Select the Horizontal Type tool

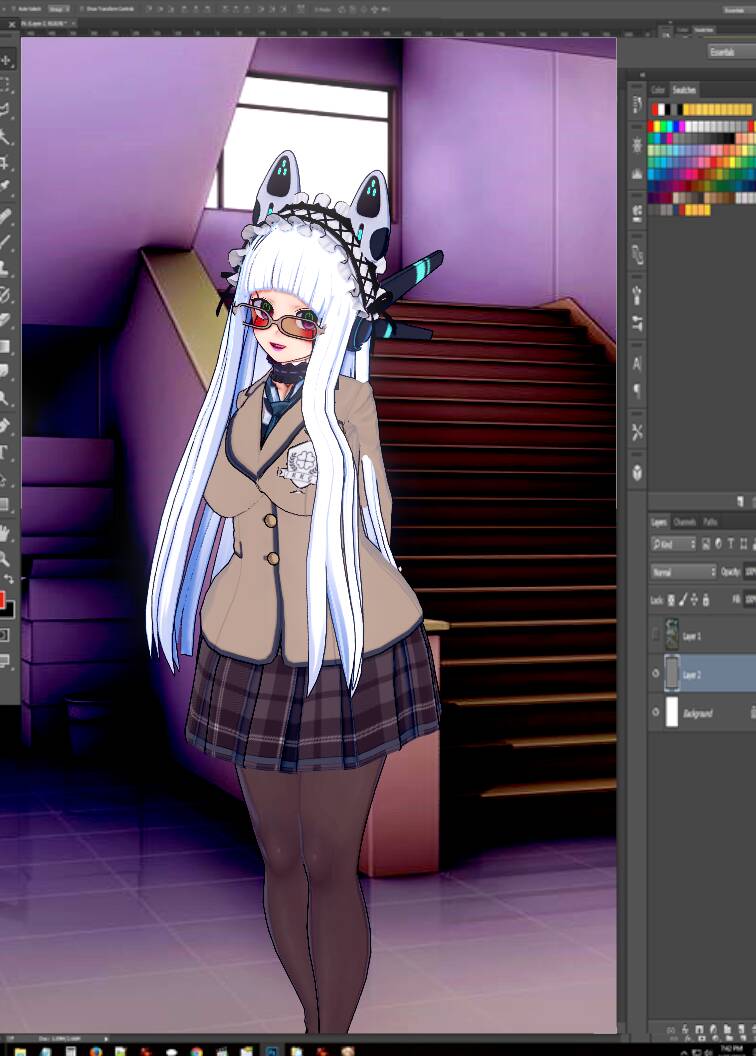pyautogui.click(x=6, y=452)
